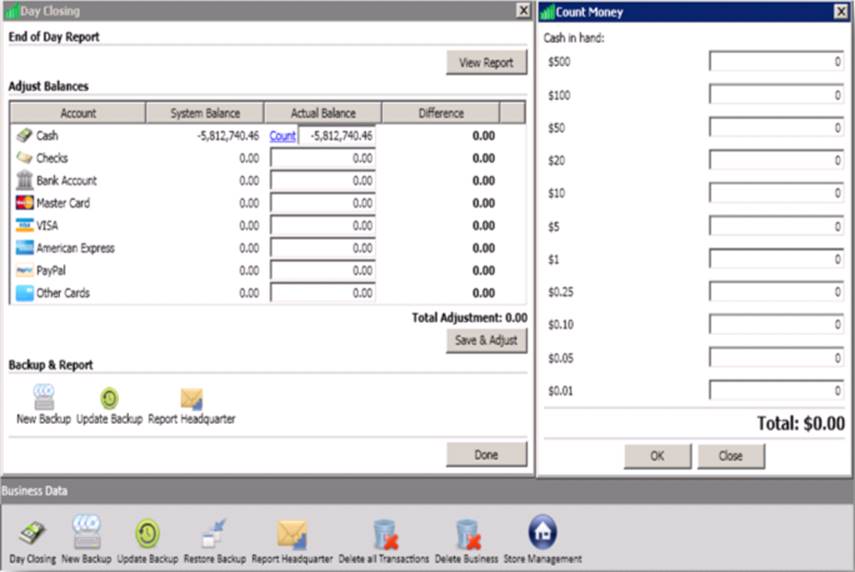Click New Backup icon in bottom toolbar

click(x=86, y=534)
